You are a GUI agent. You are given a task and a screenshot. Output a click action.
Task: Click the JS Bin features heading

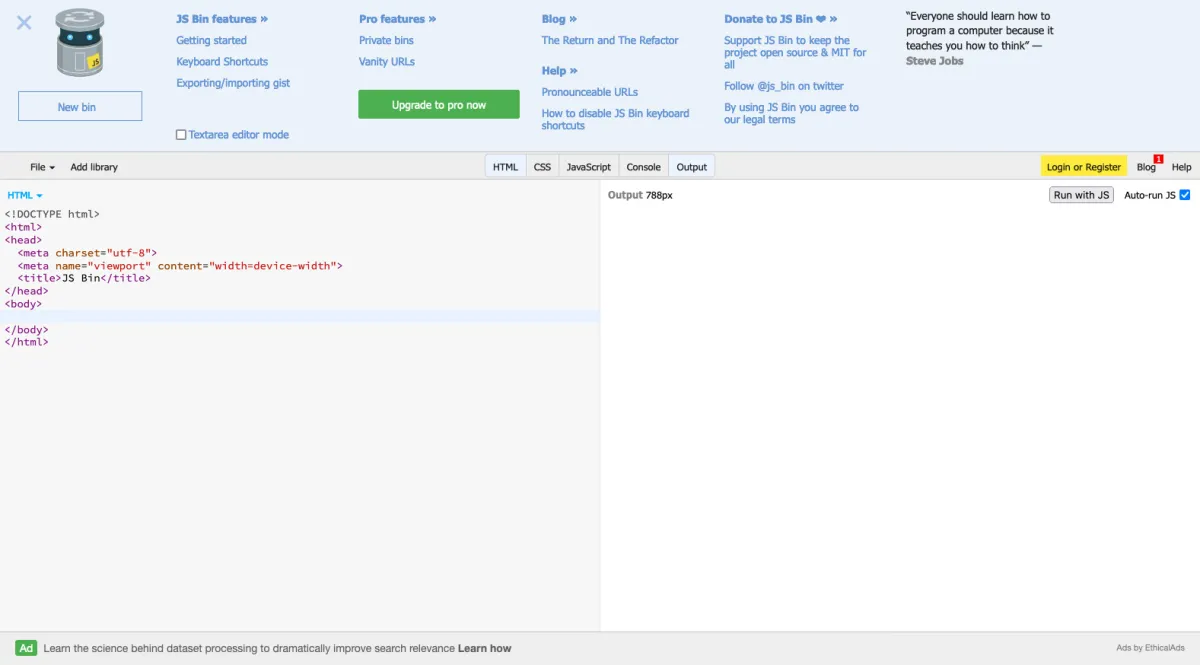(222, 19)
